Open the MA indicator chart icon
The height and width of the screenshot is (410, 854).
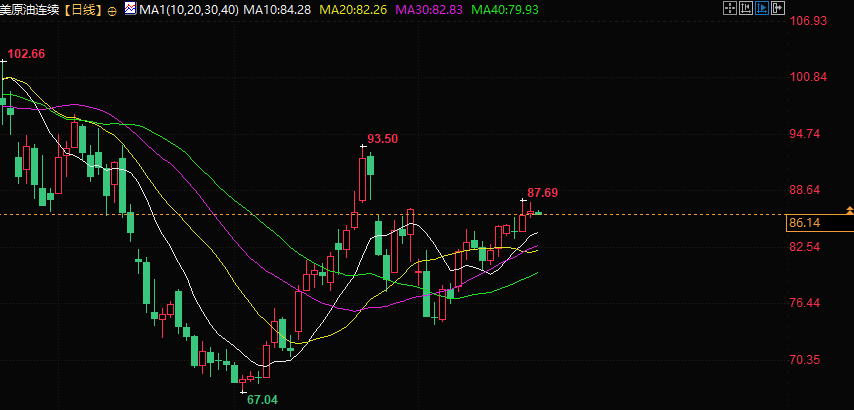131,8
